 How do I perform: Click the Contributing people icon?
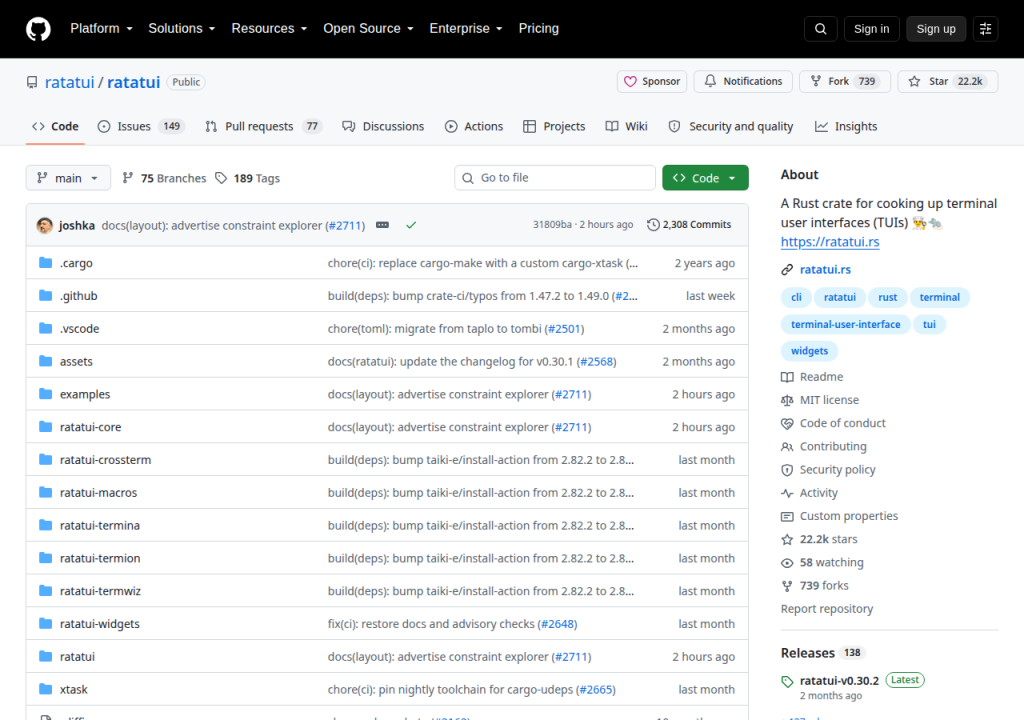coord(787,446)
